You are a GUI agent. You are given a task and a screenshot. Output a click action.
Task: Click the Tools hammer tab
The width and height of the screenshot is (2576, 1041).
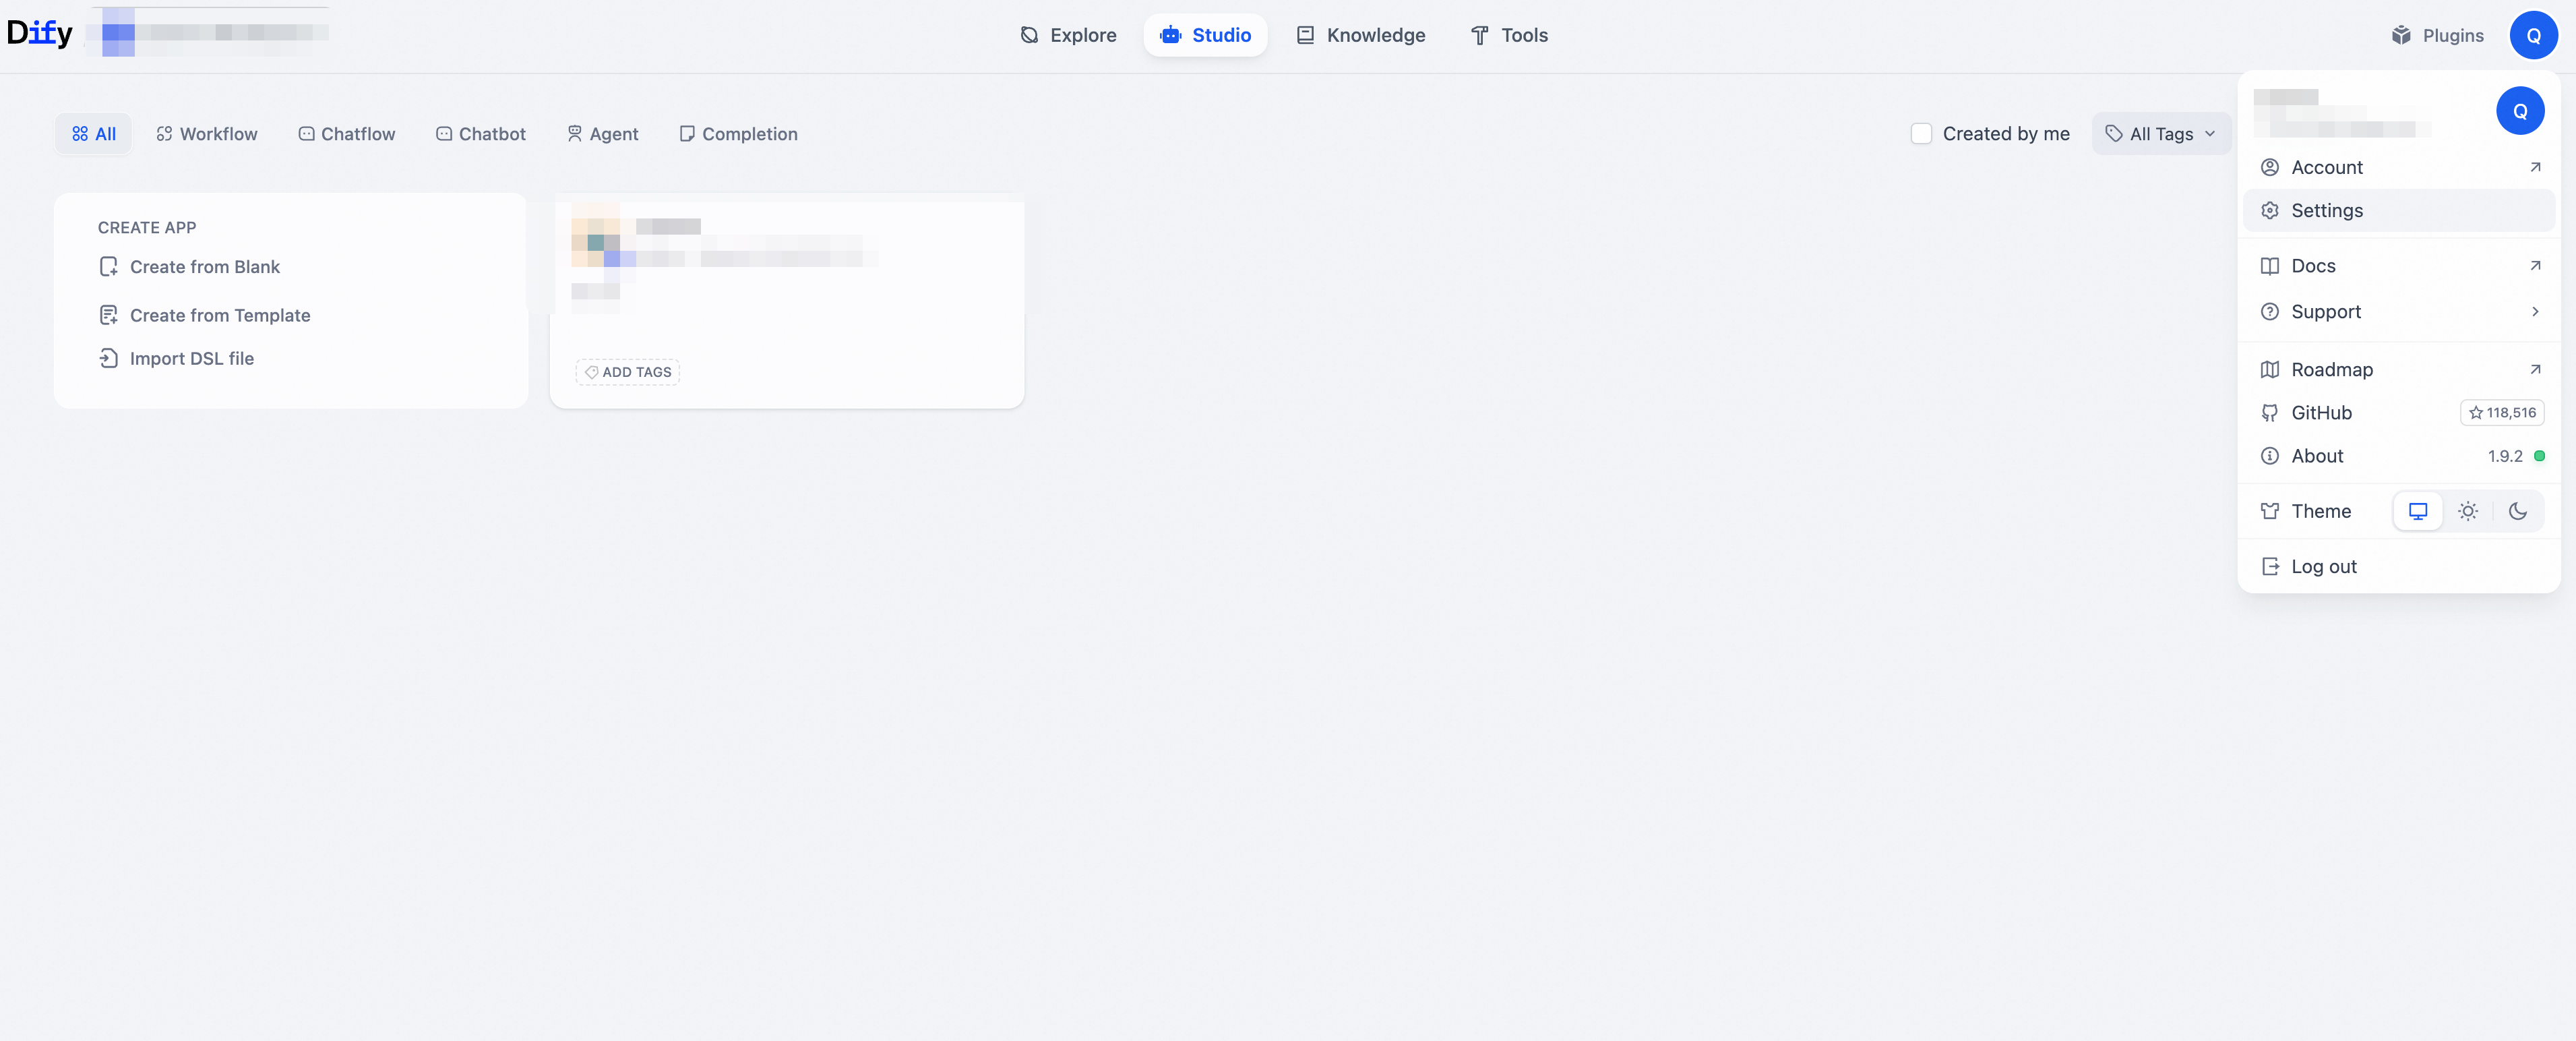1509,35
